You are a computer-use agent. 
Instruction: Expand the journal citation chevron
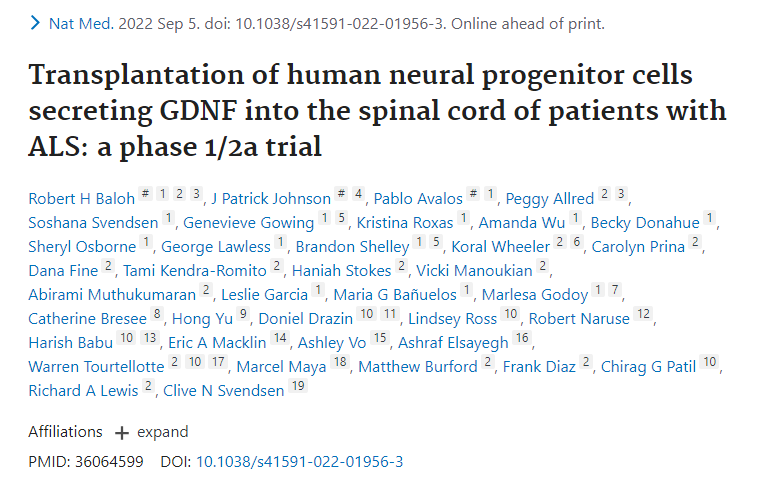[34, 23]
